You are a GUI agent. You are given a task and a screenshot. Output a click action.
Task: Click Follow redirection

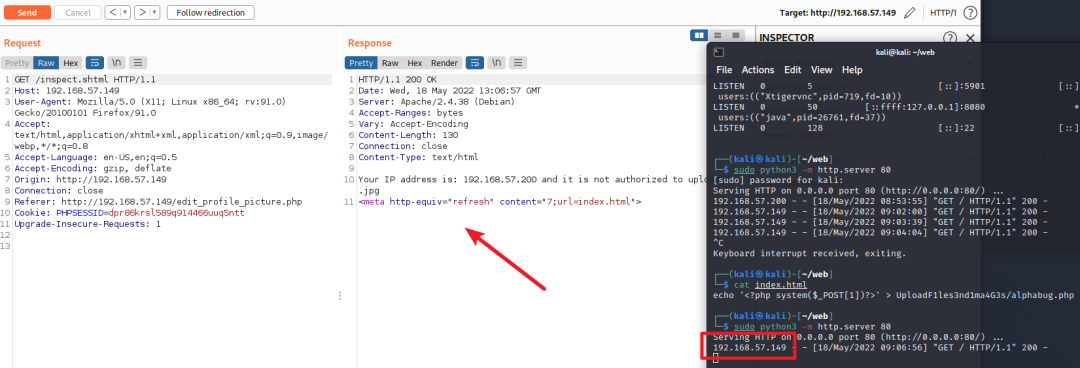210,12
